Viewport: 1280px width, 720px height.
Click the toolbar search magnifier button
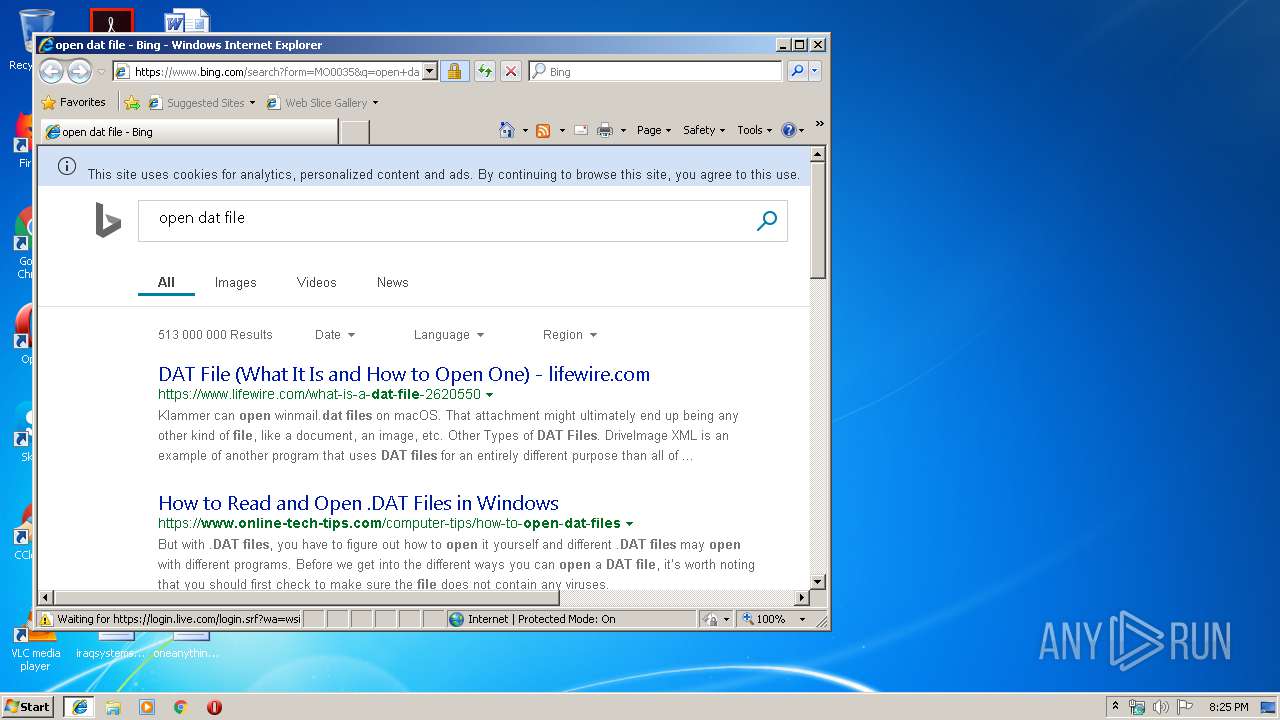[797, 71]
